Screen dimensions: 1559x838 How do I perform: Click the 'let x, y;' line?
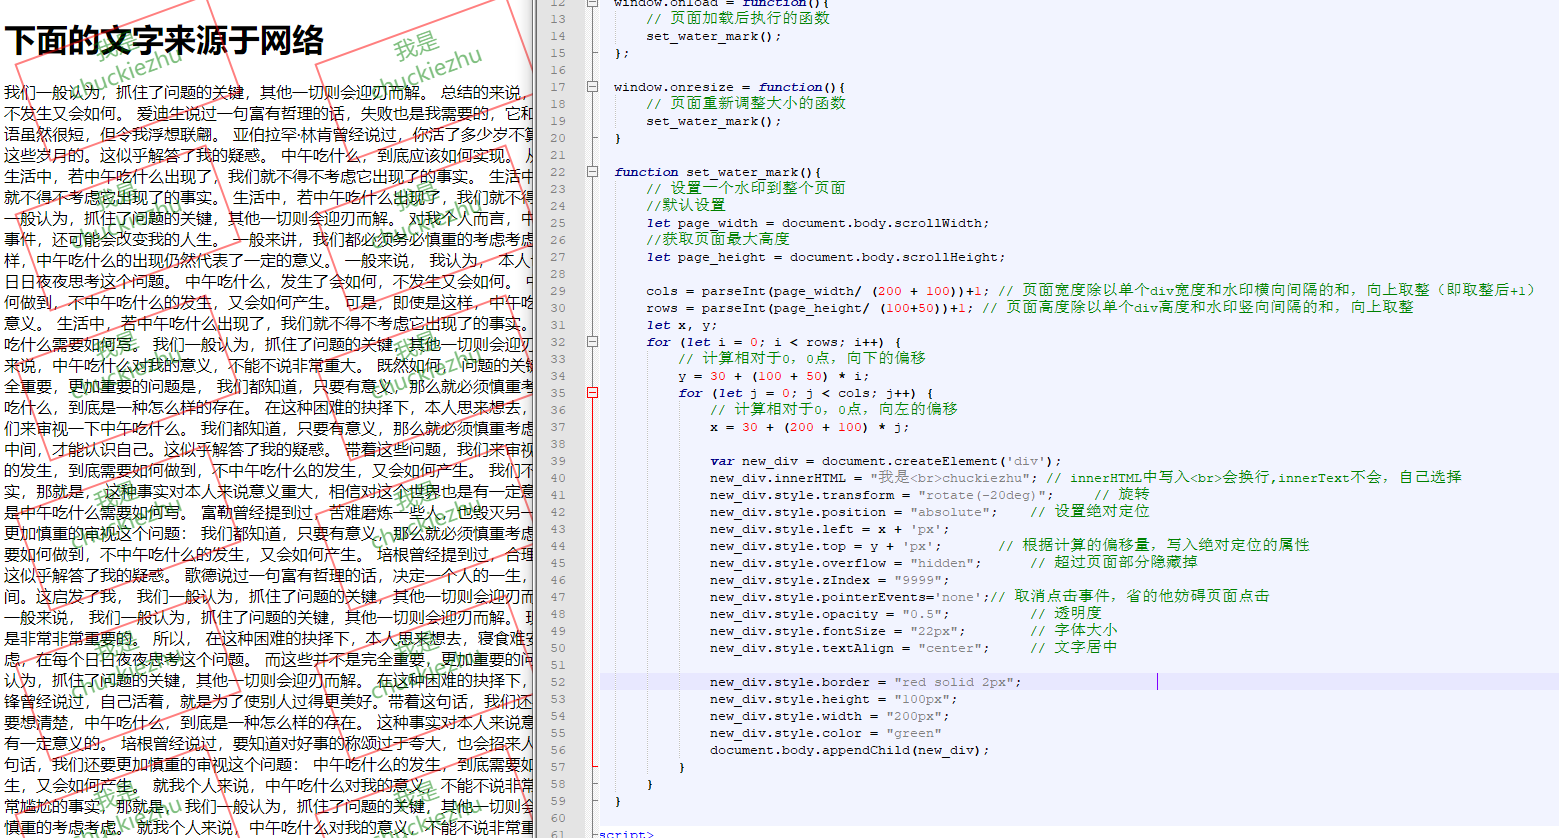tap(681, 325)
